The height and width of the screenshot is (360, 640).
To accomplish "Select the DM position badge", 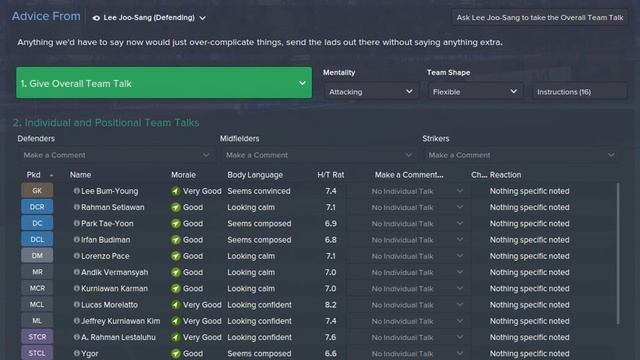I will click(37, 256).
